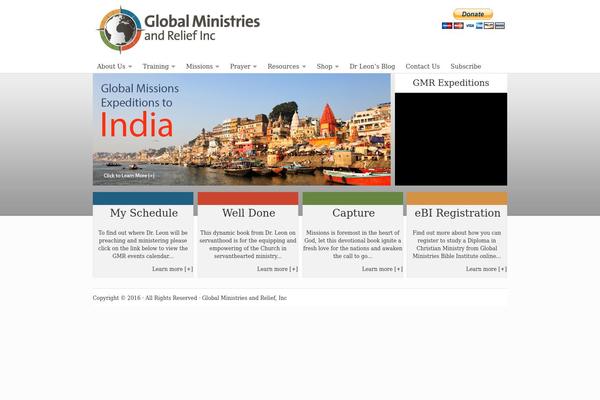Click the green bar above Capture
The image size is (600, 400).
[353, 198]
